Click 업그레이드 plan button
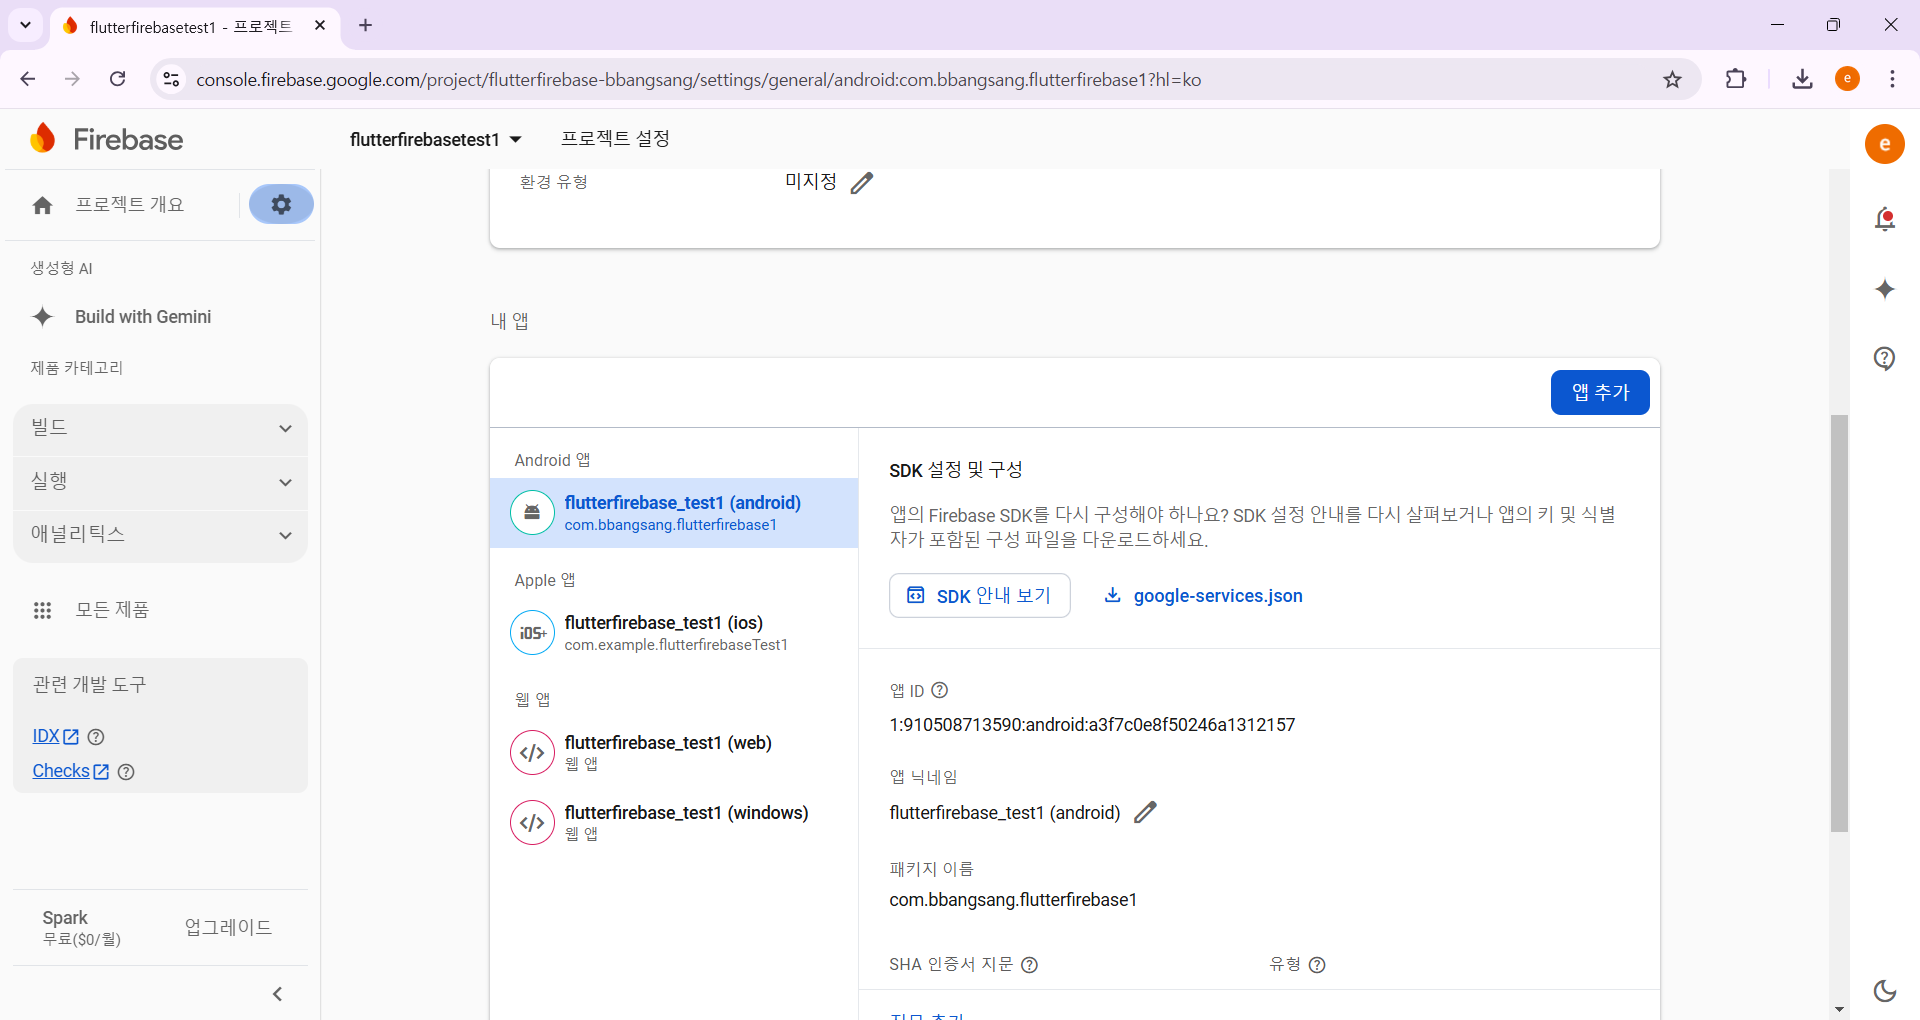This screenshot has width=1920, height=1020. (229, 928)
